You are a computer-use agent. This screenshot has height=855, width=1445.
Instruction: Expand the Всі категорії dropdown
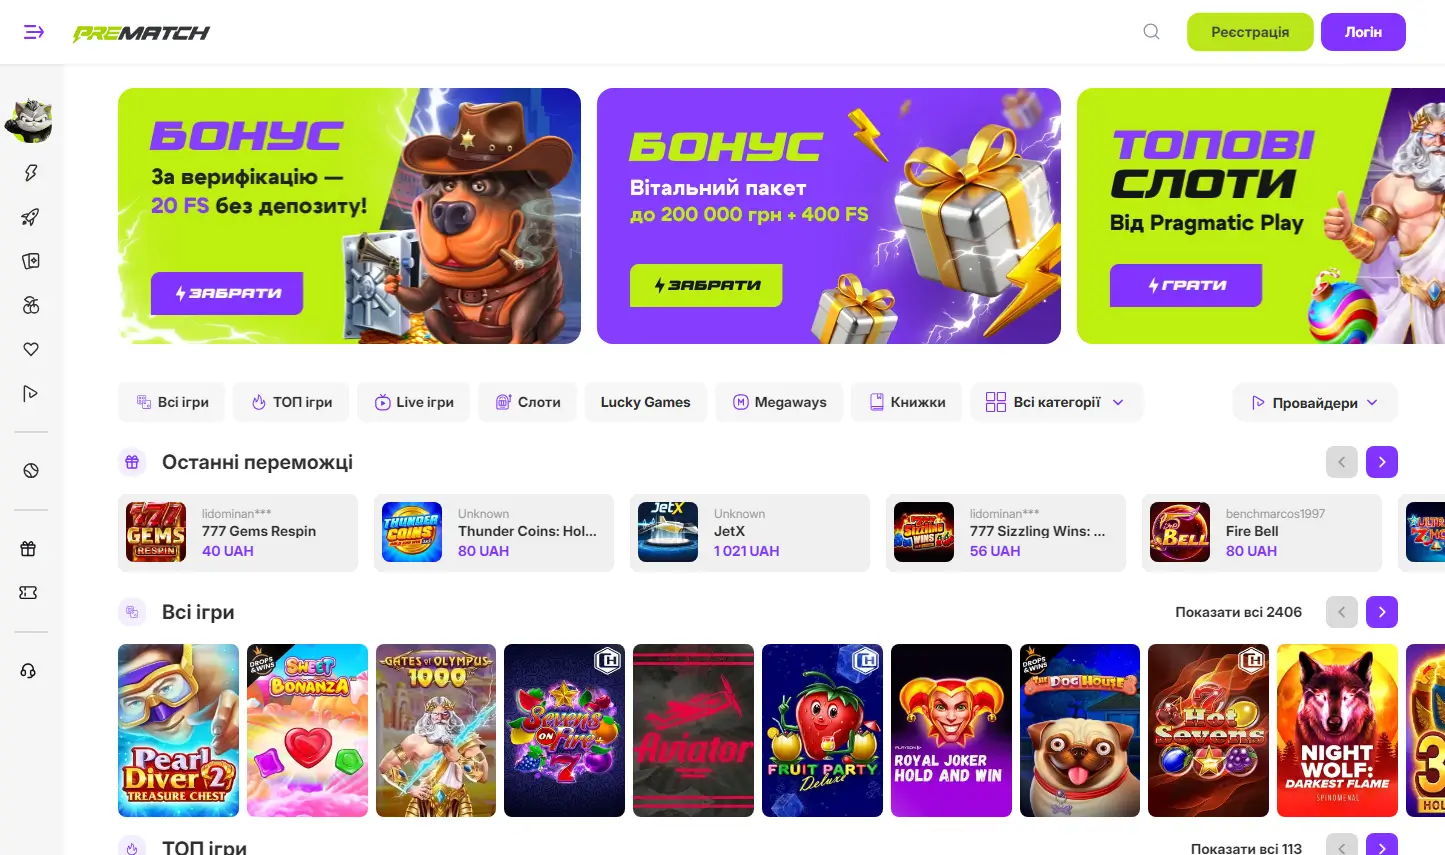pyautogui.click(x=1056, y=402)
